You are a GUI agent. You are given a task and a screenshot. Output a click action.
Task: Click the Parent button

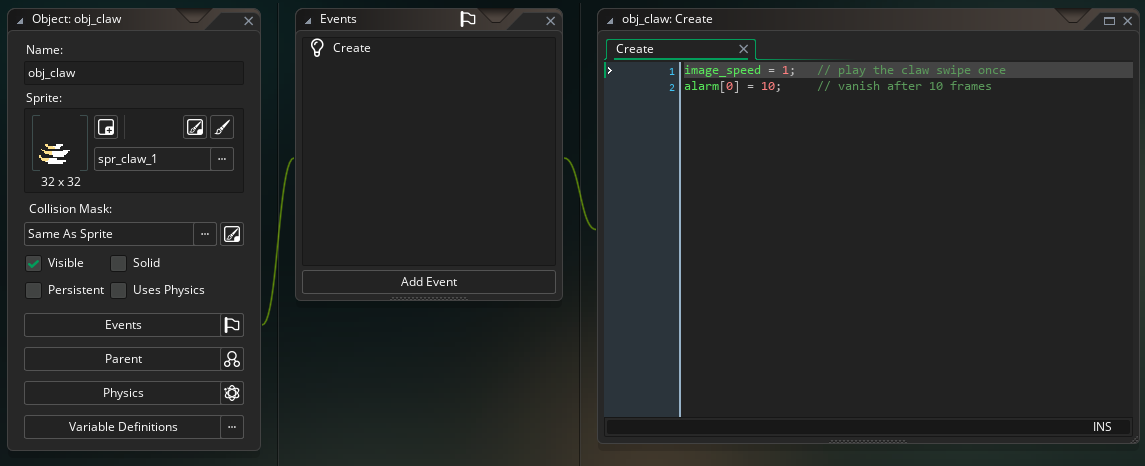click(x=123, y=359)
